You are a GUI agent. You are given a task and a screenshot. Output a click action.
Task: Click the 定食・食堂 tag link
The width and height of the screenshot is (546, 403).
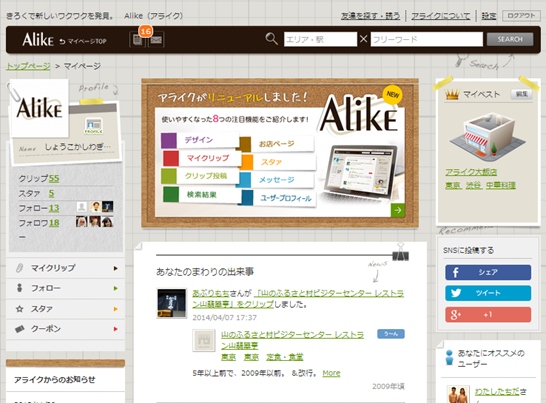click(284, 357)
